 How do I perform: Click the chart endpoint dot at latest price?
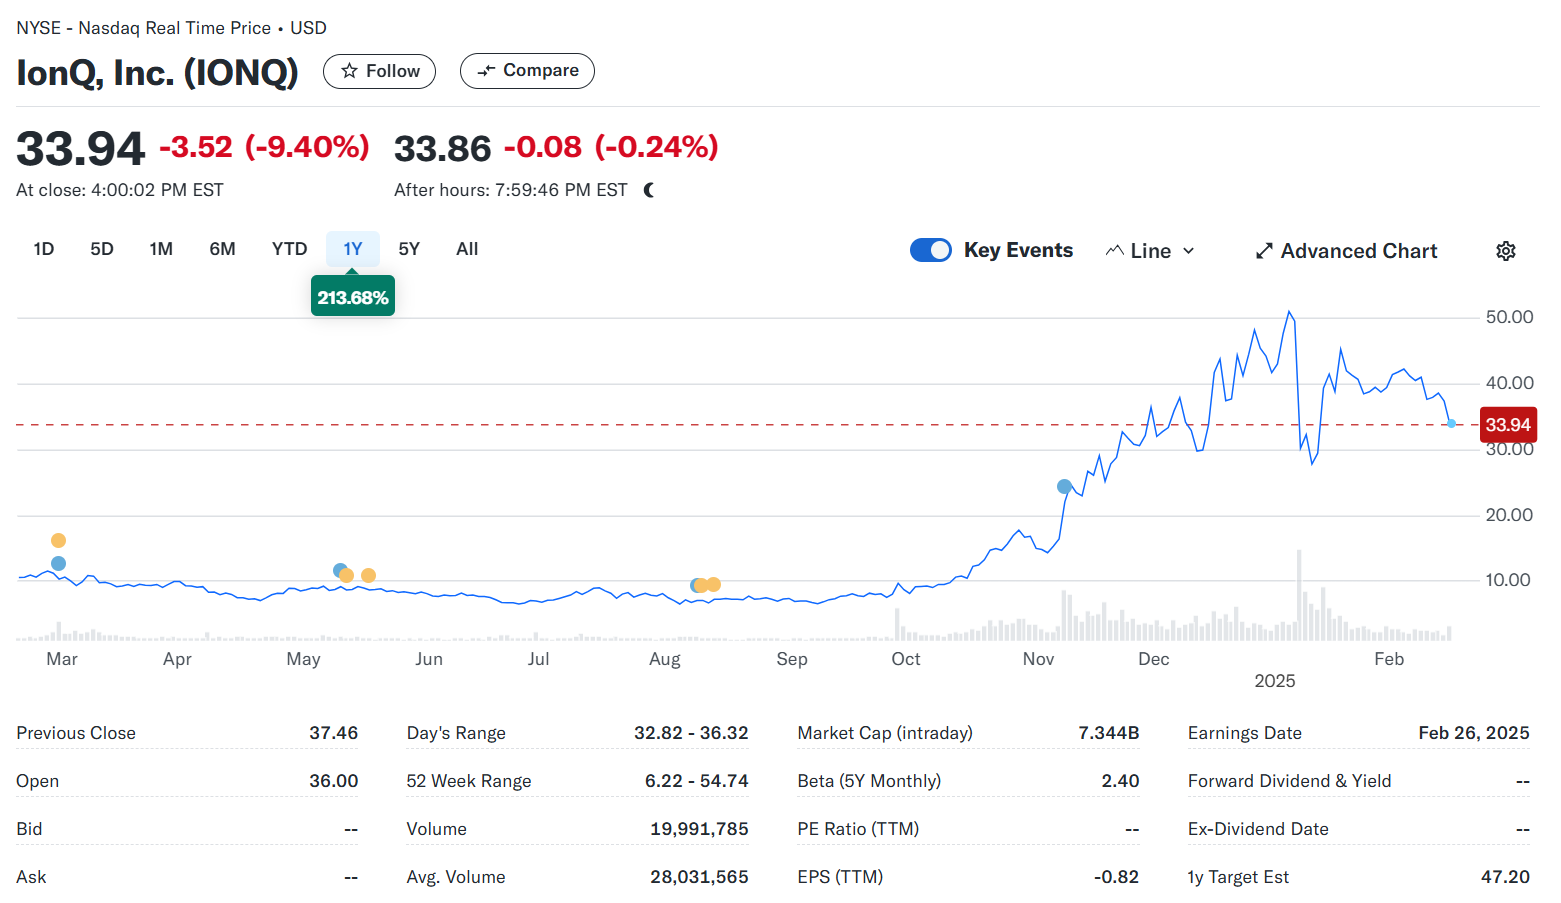[x=1451, y=424]
